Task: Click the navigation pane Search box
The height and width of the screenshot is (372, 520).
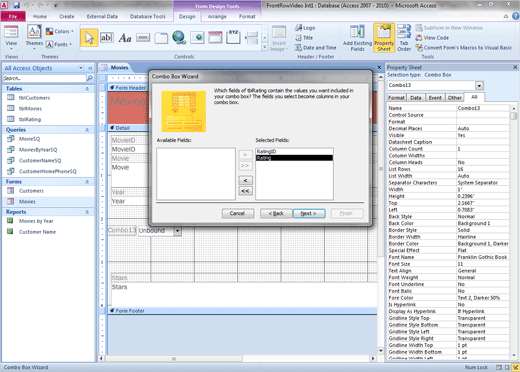Action: click(44, 78)
